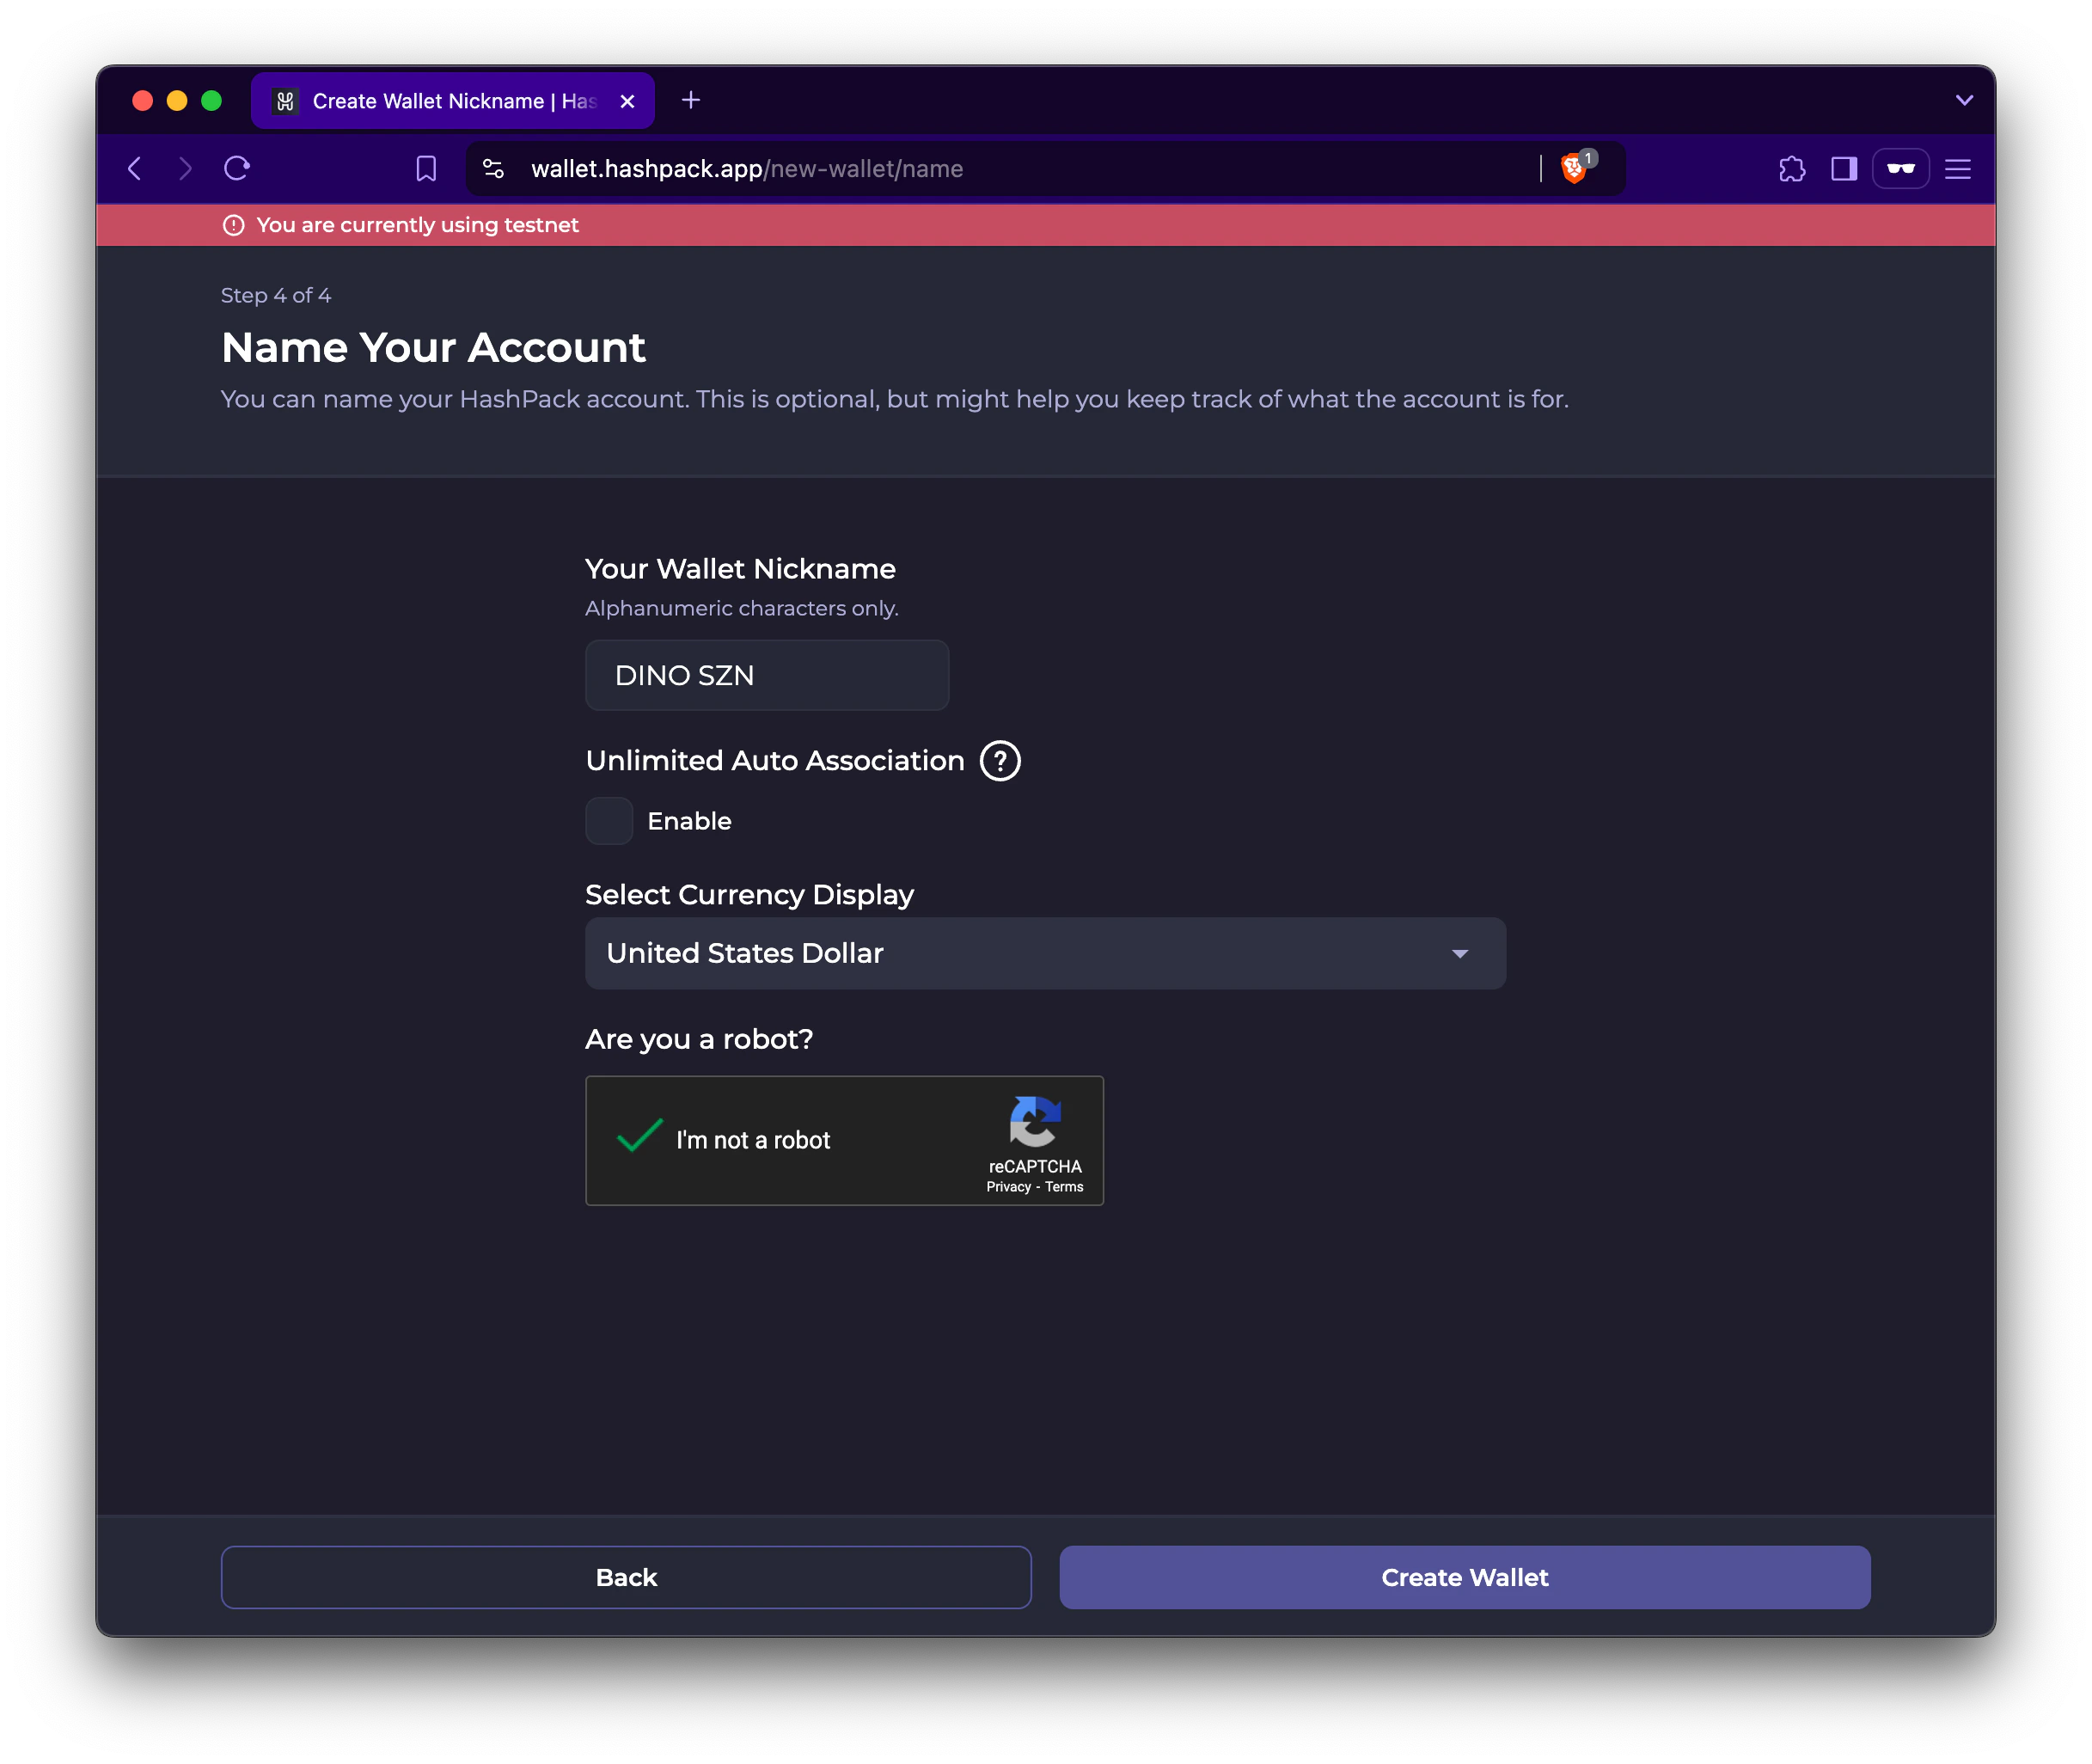Open the extensions puzzle icon
Viewport: 2092px width, 1764px height.
pos(1792,169)
